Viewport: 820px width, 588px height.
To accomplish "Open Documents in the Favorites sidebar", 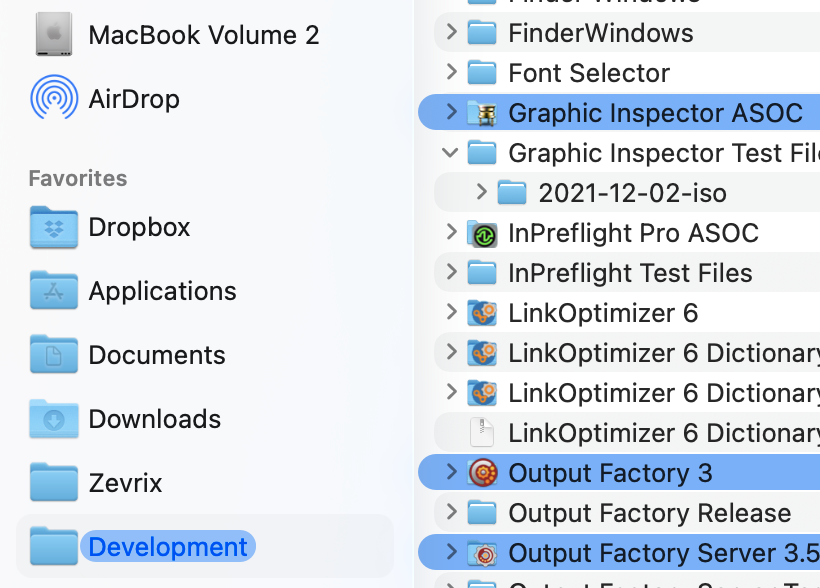I will (x=157, y=355).
